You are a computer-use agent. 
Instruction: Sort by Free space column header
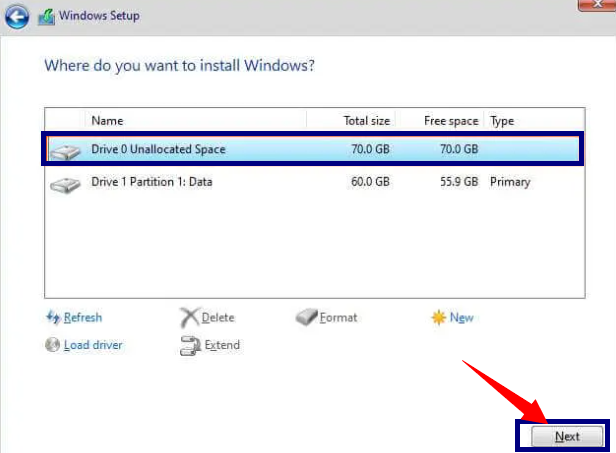pyautogui.click(x=440, y=121)
